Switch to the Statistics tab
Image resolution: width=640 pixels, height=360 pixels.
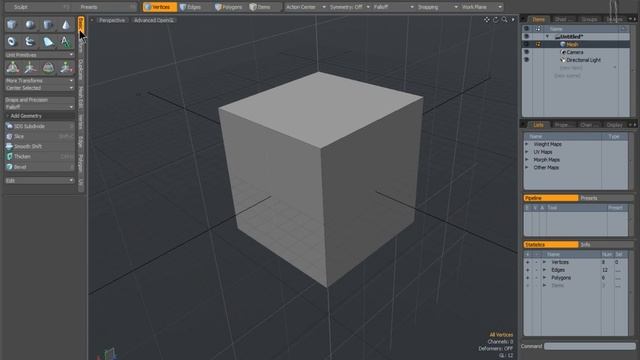[551, 244]
